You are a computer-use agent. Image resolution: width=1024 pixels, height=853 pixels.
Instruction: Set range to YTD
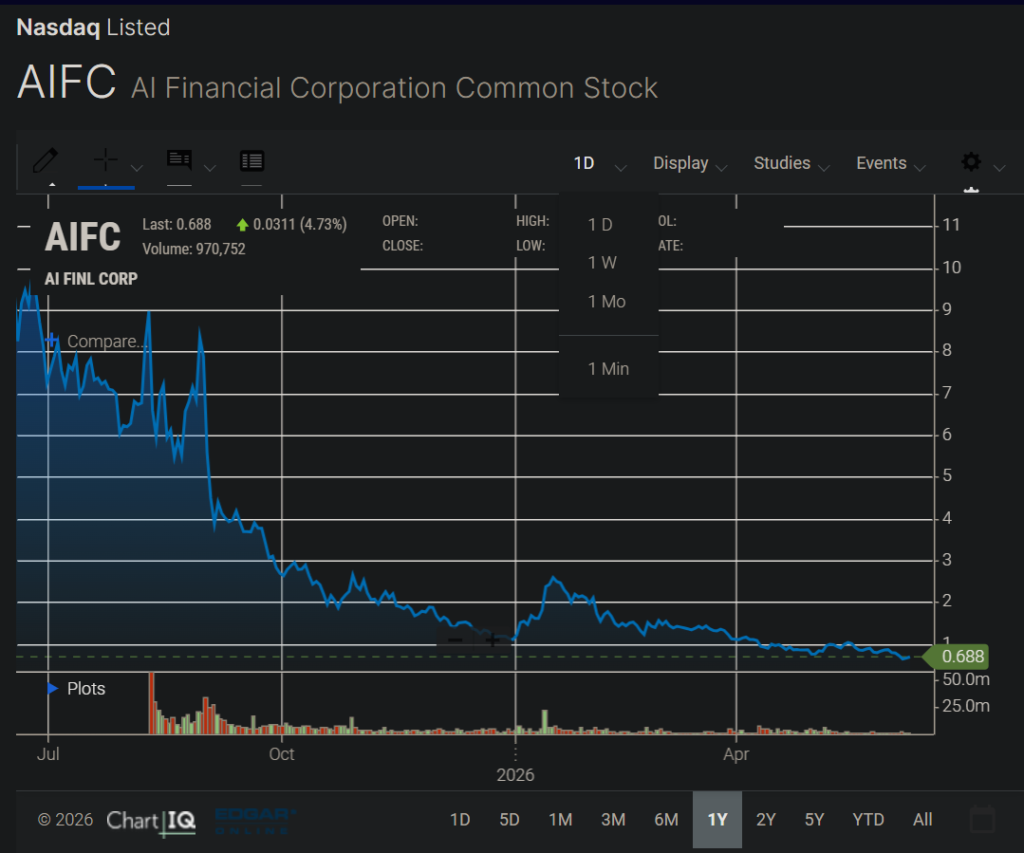point(868,819)
